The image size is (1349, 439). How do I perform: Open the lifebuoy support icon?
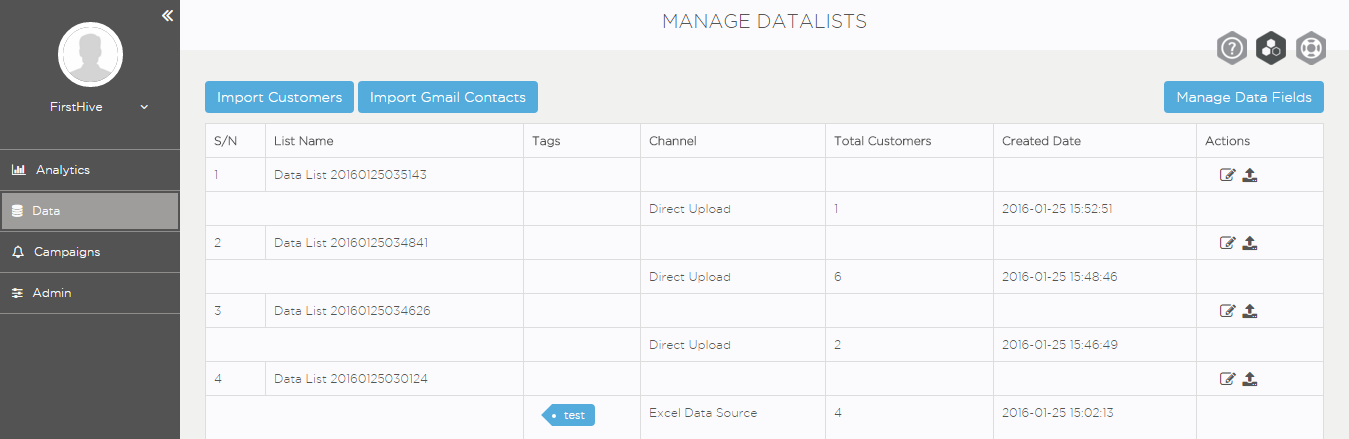(x=1311, y=47)
